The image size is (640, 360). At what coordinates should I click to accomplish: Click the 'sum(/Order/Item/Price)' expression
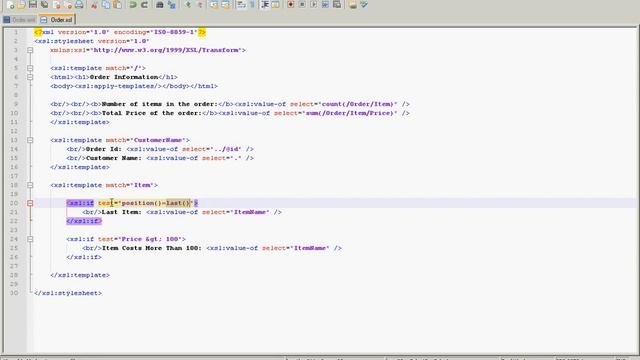(349, 113)
